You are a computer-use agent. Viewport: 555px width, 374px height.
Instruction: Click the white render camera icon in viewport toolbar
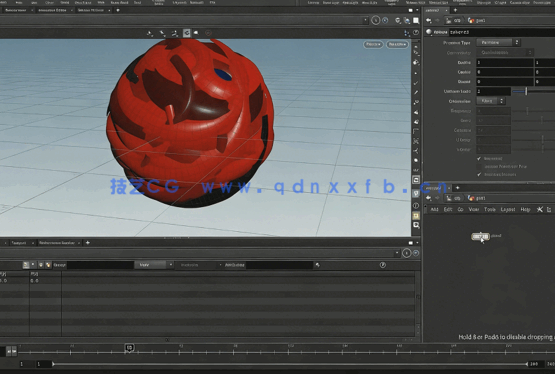click(x=196, y=33)
